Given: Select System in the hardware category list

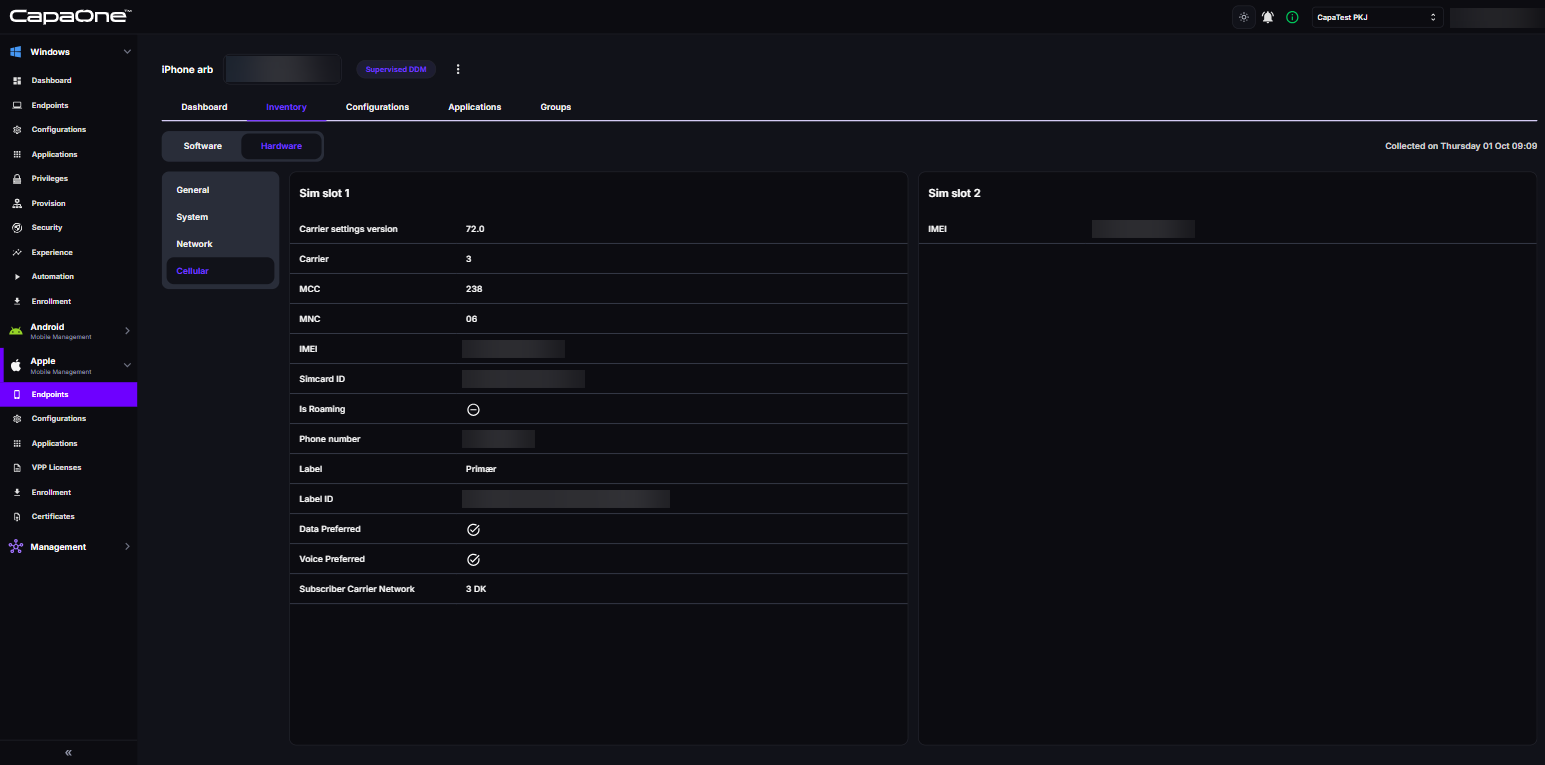Looking at the screenshot, I should click(220, 217).
